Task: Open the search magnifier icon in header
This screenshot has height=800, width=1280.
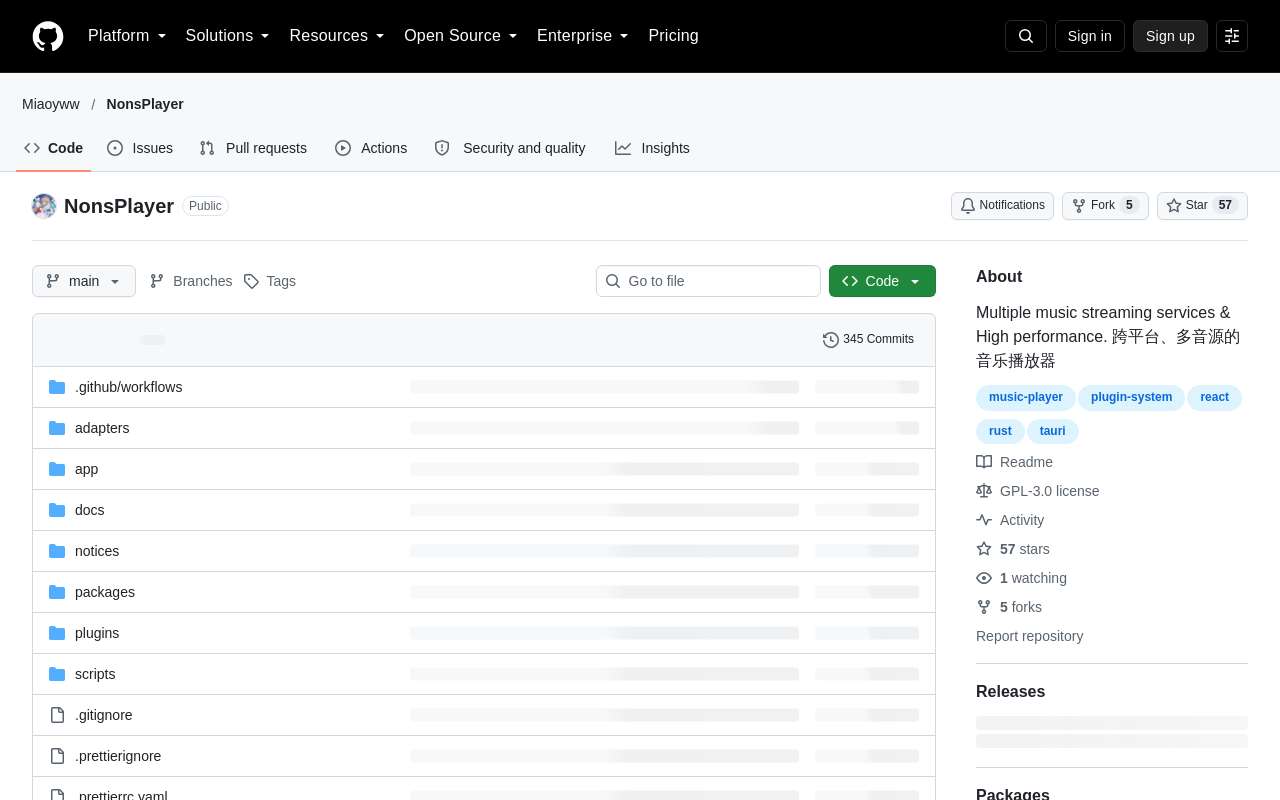Action: pyautogui.click(x=1026, y=36)
